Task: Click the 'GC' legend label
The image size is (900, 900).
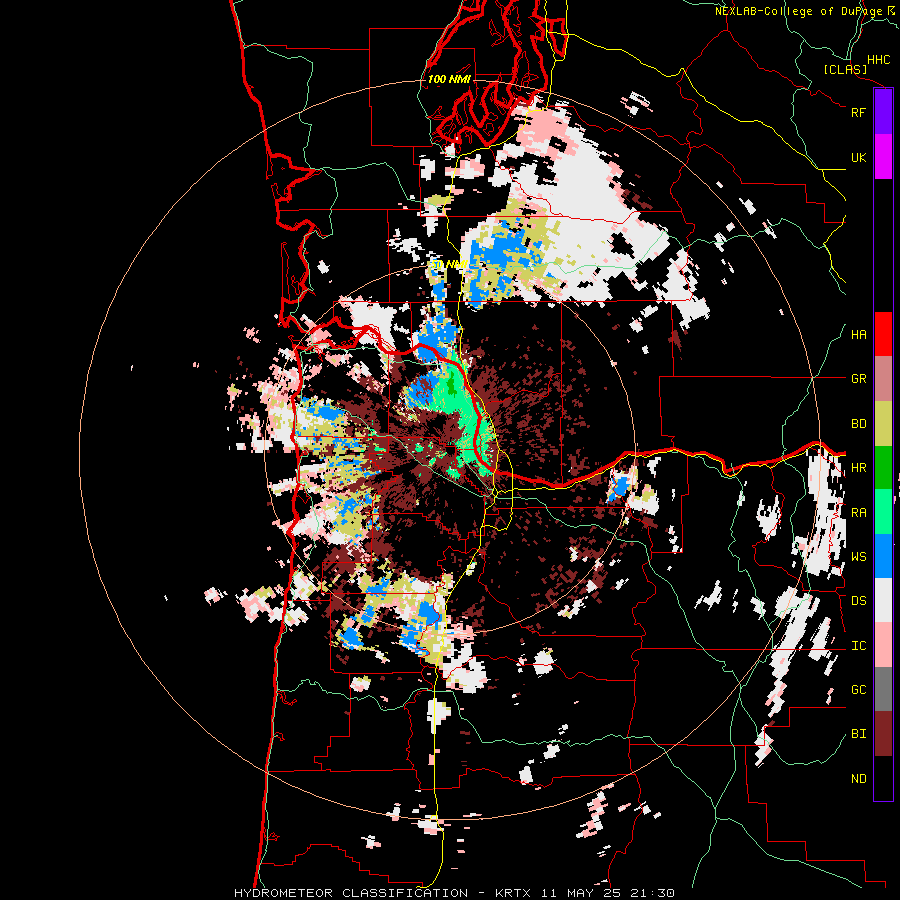Action: 858,690
